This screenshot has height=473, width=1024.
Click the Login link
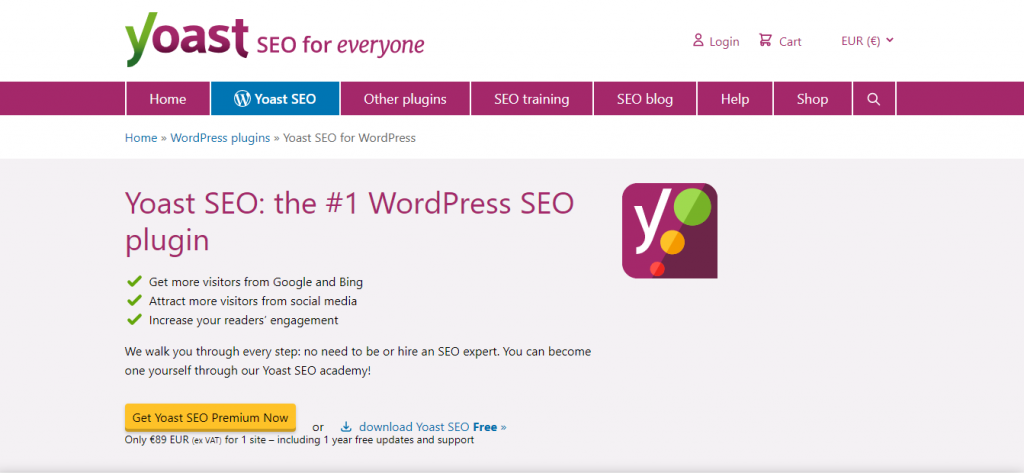[724, 42]
